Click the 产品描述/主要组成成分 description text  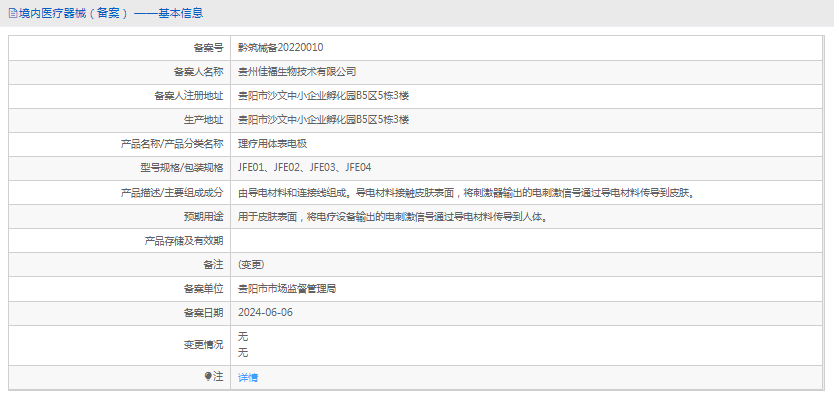click(x=467, y=193)
